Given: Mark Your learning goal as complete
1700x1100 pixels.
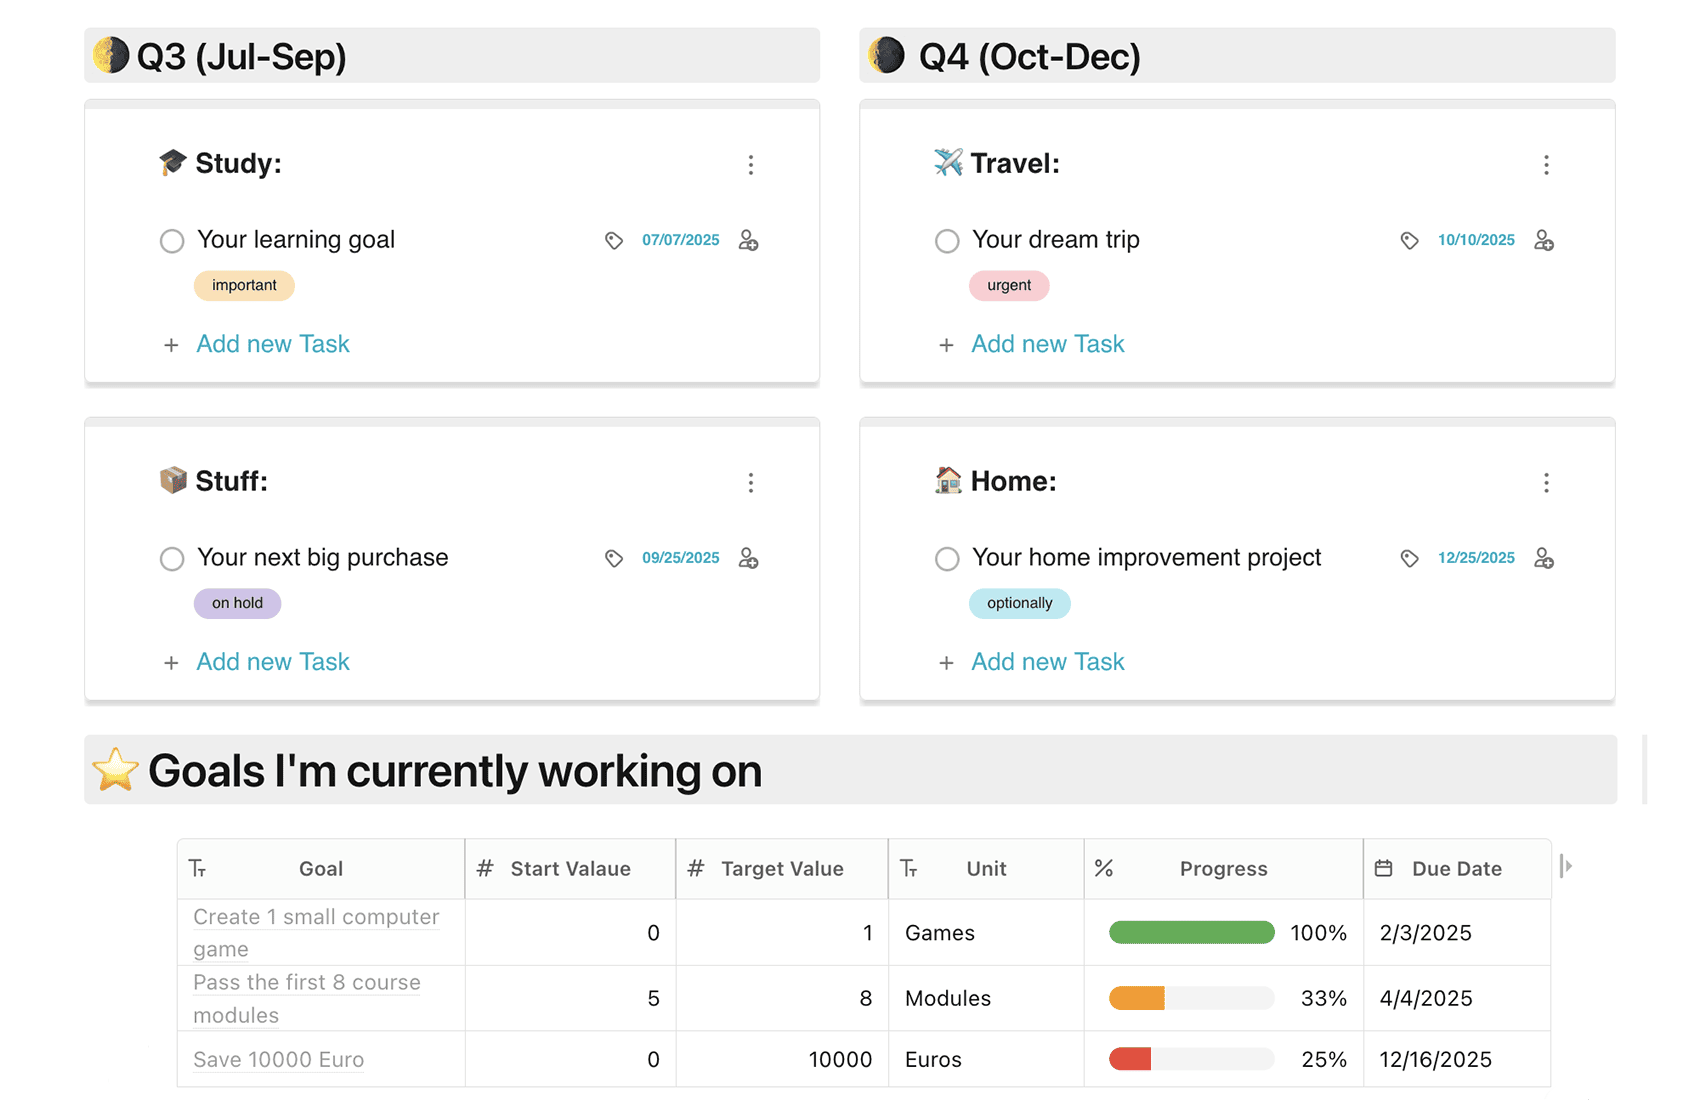Looking at the screenshot, I should [x=172, y=241].
